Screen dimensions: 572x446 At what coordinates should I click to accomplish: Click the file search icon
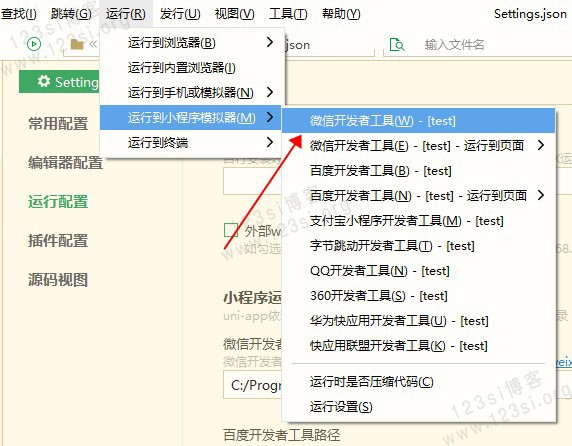coord(397,44)
